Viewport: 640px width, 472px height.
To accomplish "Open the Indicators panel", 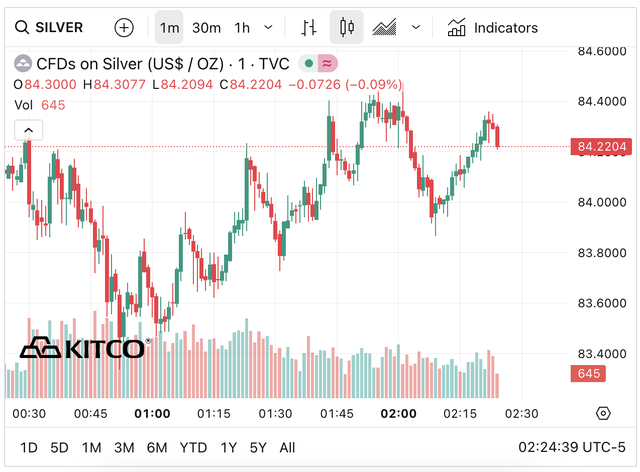I will [x=493, y=28].
